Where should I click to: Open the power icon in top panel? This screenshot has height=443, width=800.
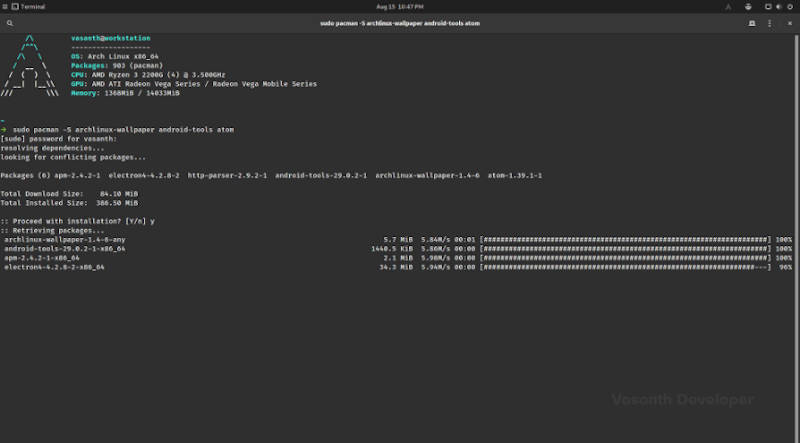pos(790,7)
